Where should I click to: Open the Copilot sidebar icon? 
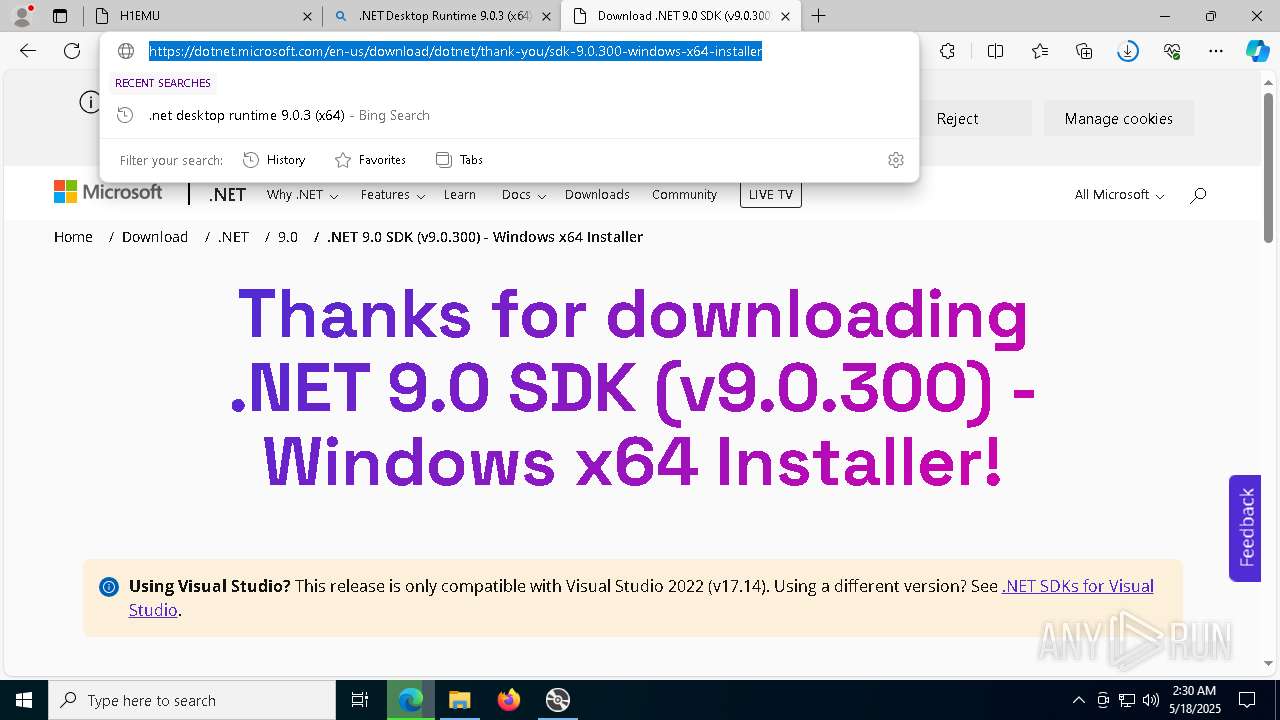(x=1257, y=51)
